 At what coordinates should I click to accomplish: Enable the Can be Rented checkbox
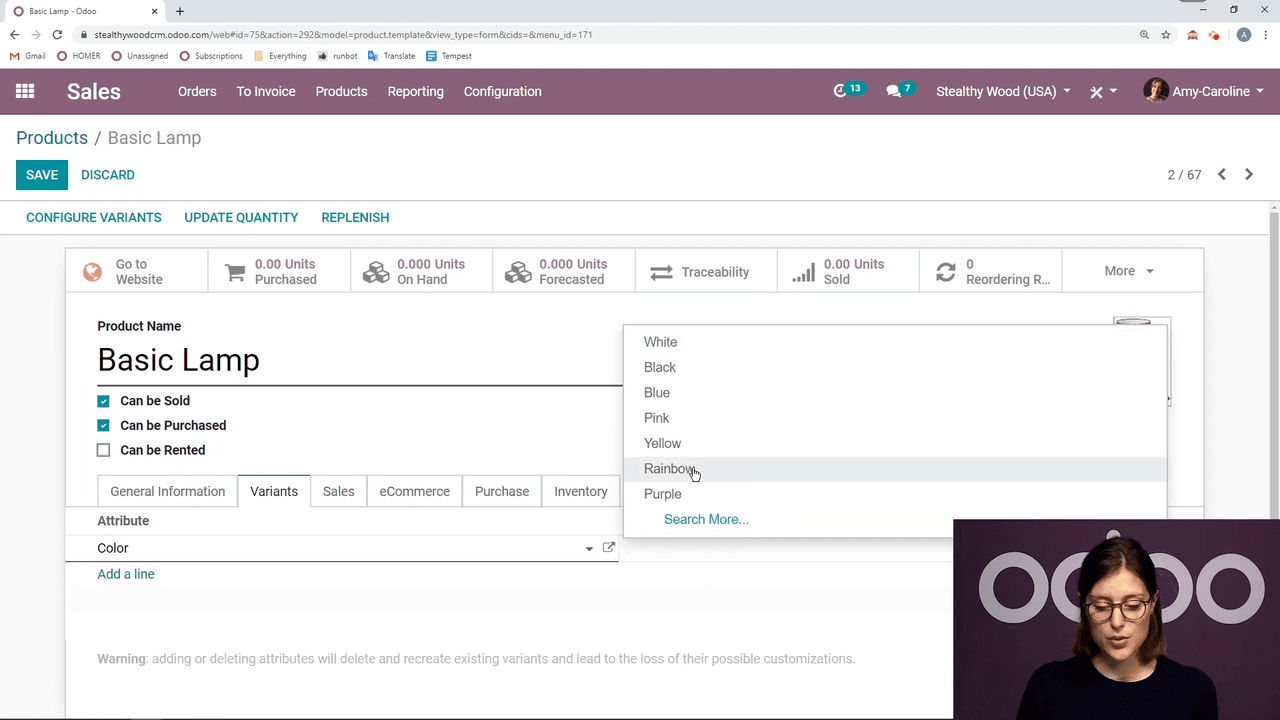click(103, 450)
